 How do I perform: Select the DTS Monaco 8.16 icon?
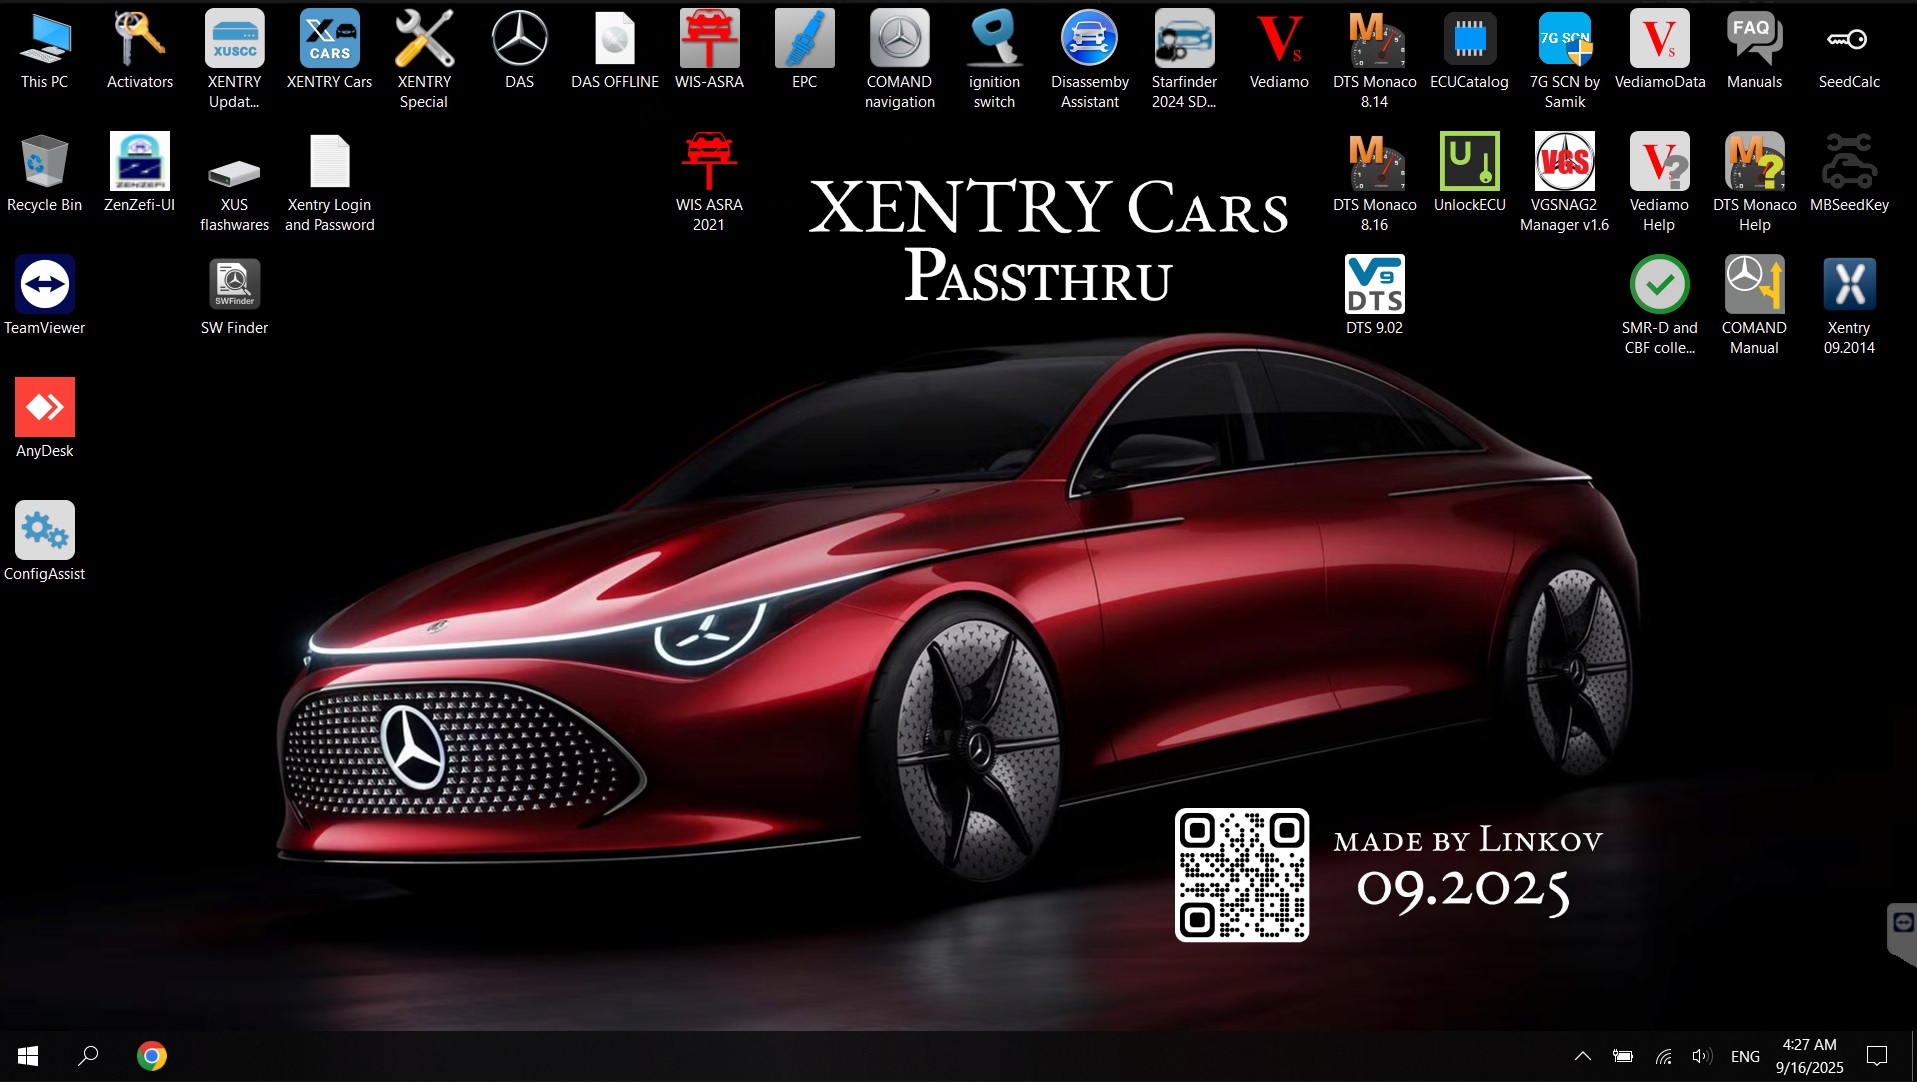point(1374,163)
